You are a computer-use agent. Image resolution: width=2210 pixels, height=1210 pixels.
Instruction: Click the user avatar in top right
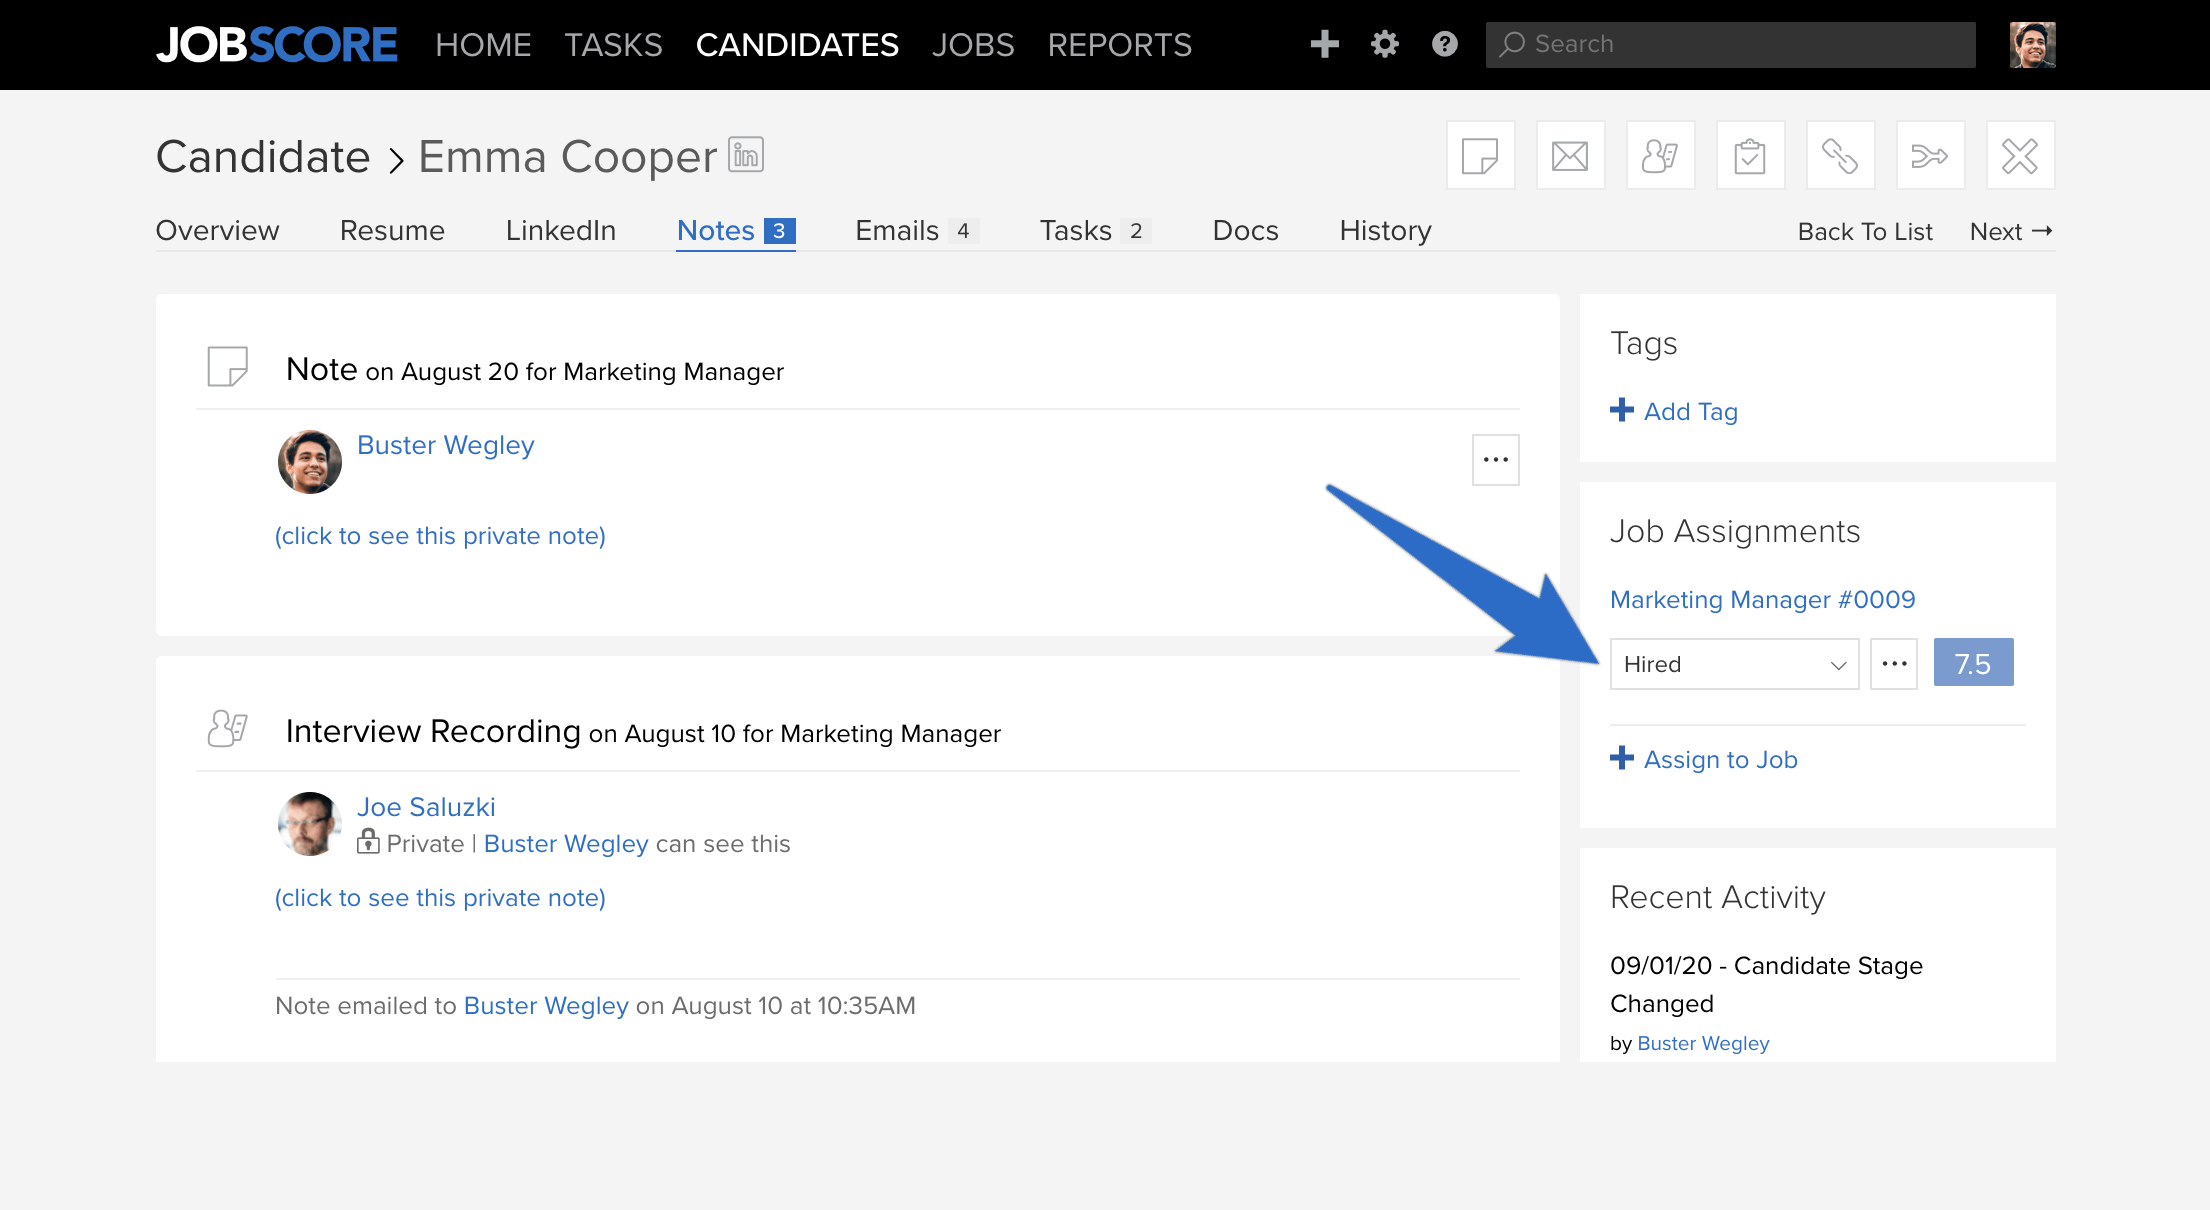click(x=2032, y=45)
